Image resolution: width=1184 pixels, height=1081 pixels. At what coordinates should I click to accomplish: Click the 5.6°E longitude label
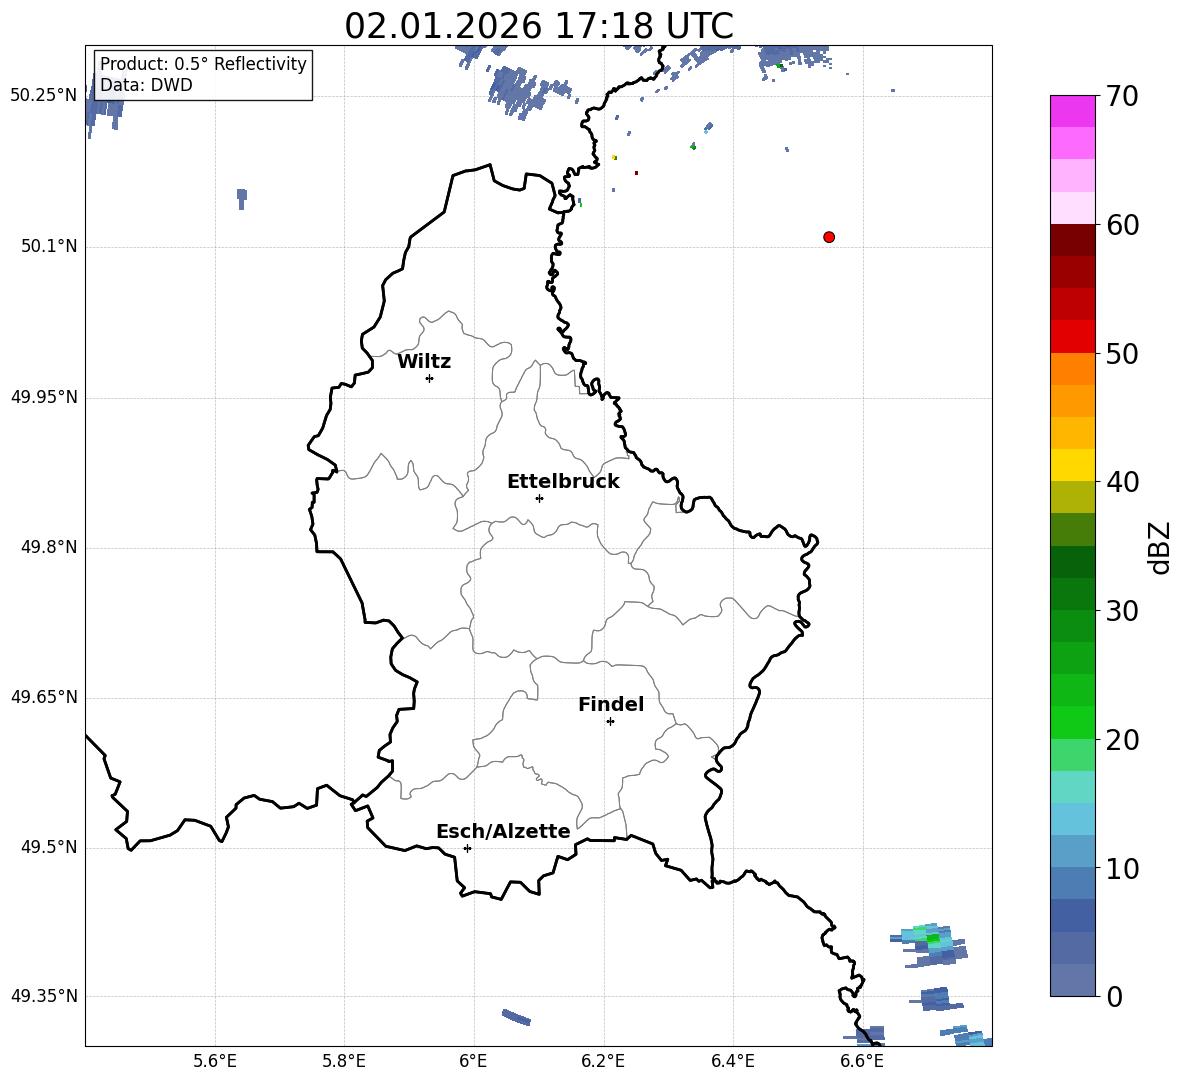pyautogui.click(x=215, y=1061)
